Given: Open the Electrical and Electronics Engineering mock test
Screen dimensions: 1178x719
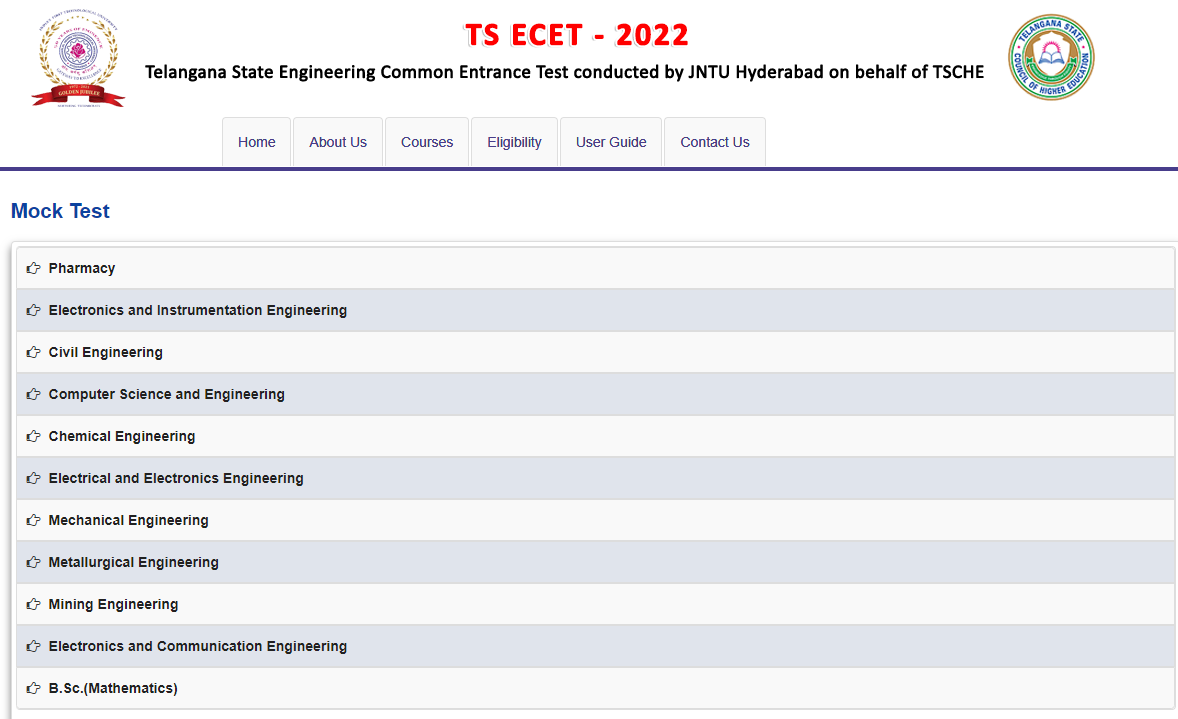Looking at the screenshot, I should (176, 477).
